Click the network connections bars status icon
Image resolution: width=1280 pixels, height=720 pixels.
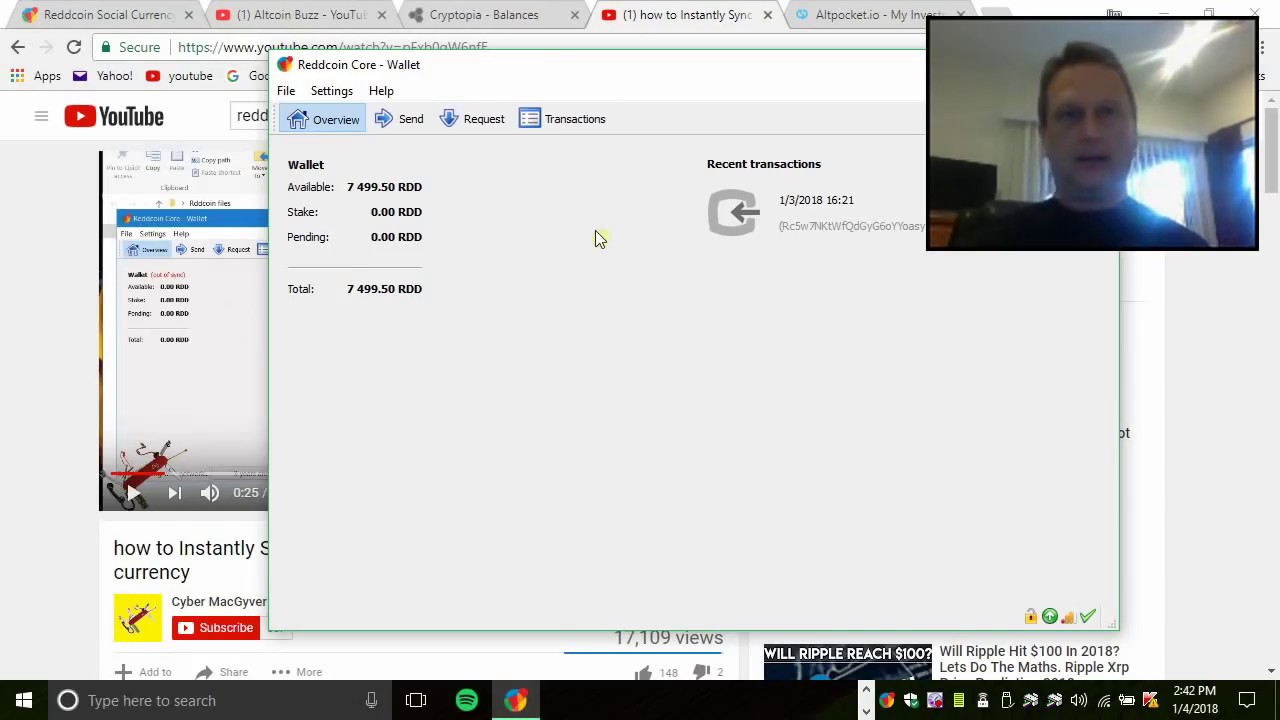point(1068,617)
